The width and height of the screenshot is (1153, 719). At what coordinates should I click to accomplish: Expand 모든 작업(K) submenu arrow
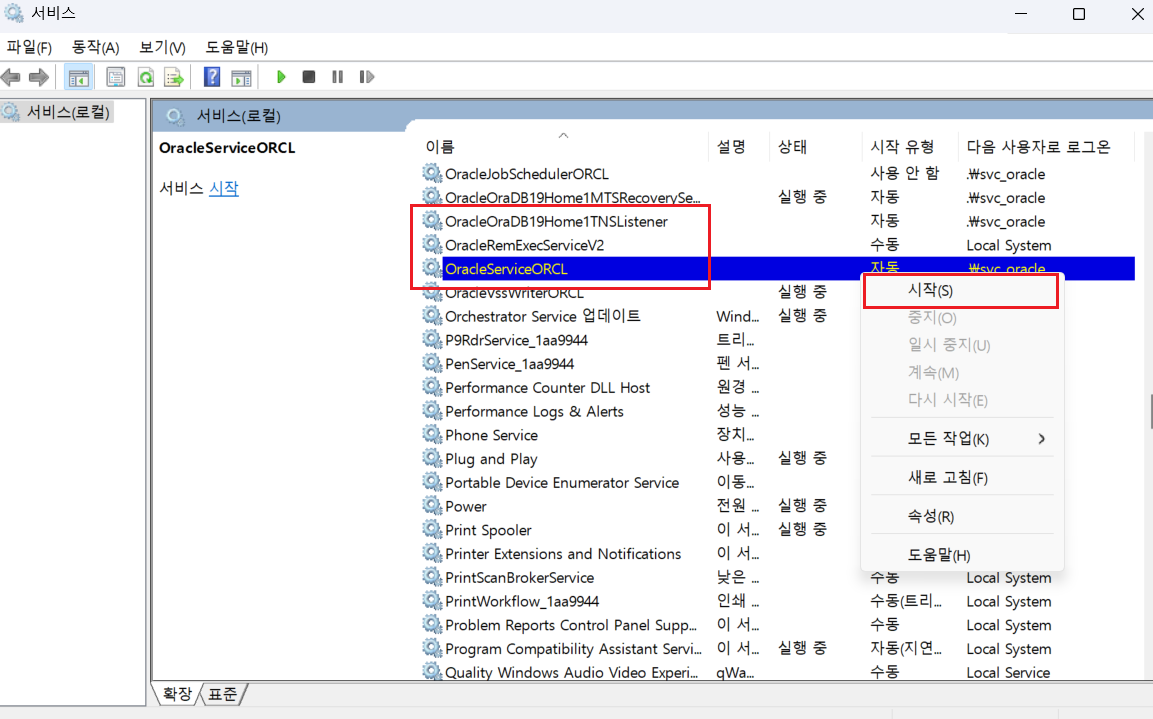coord(1041,439)
